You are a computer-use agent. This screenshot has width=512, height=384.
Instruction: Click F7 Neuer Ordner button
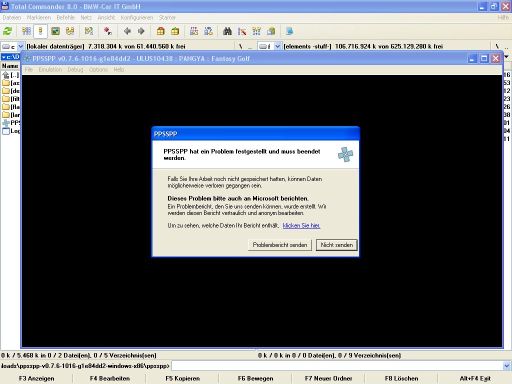pyautogui.click(x=328, y=379)
